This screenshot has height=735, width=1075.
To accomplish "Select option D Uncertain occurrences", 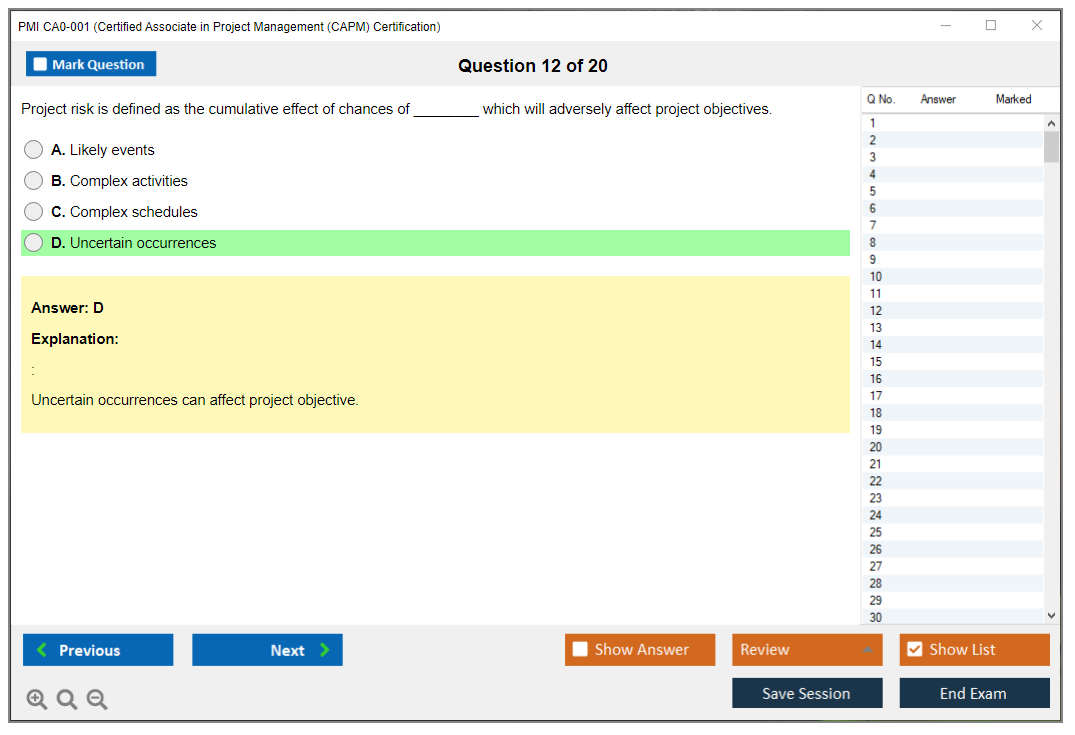I will 34,243.
